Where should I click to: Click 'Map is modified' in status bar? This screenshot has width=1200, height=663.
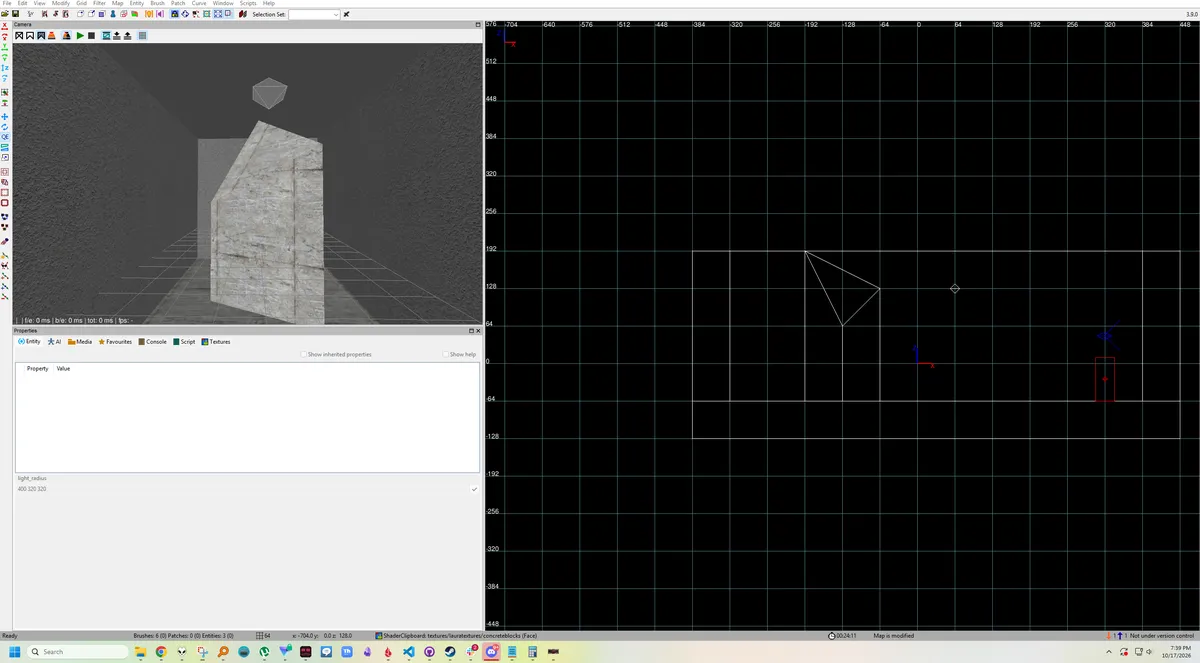point(894,636)
